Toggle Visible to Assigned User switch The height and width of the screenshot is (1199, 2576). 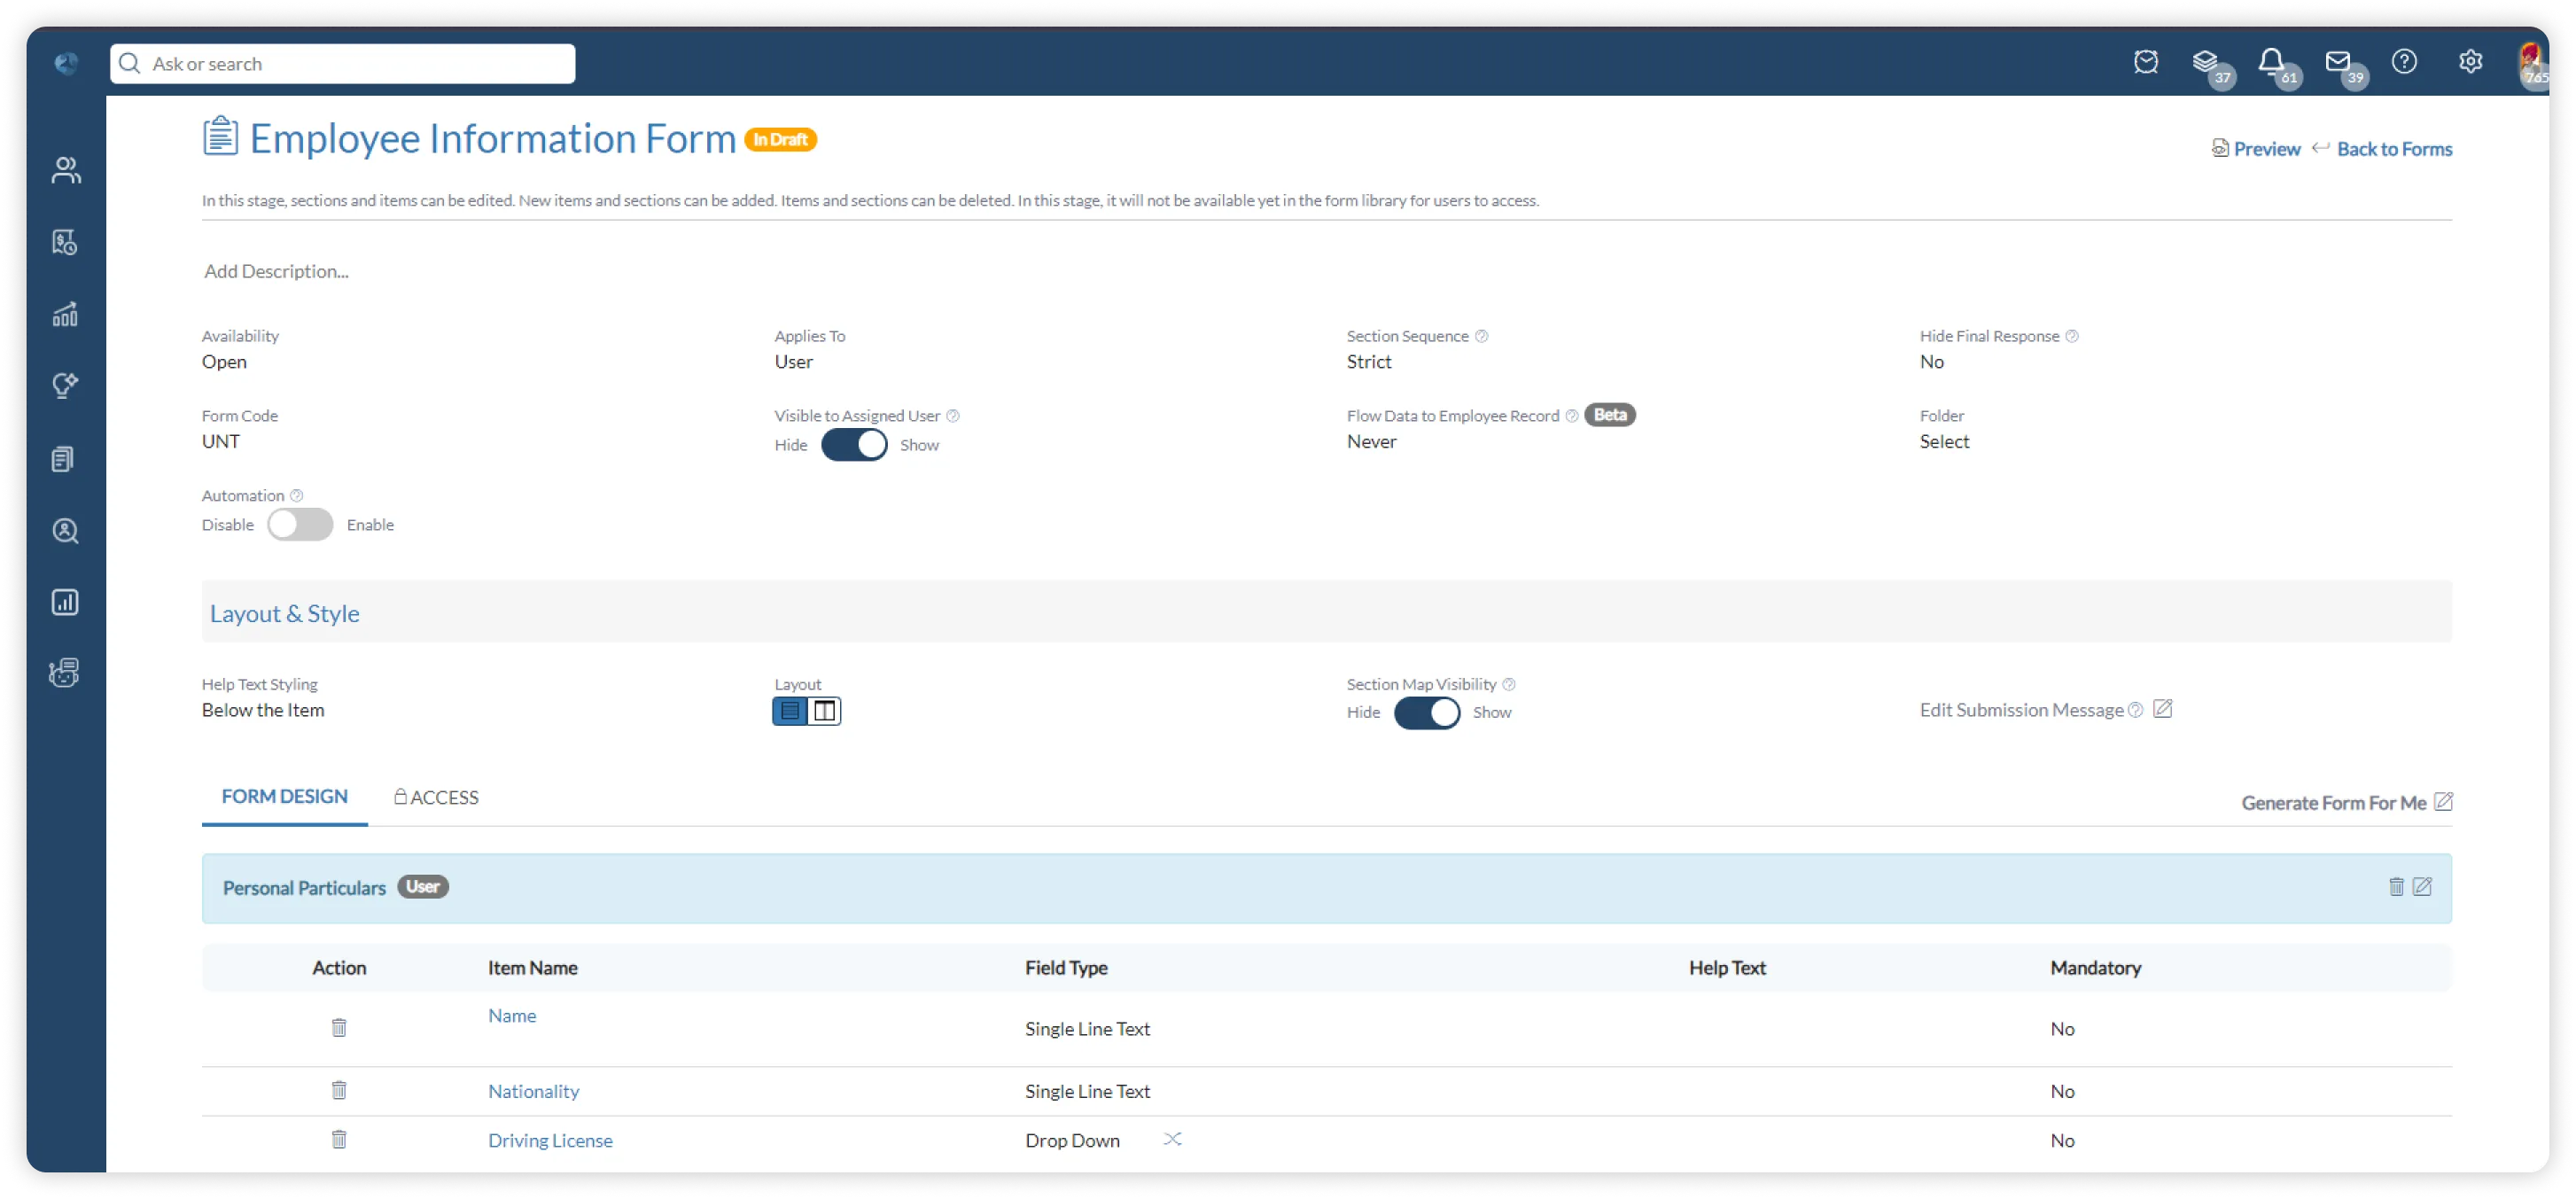pyautogui.click(x=854, y=445)
